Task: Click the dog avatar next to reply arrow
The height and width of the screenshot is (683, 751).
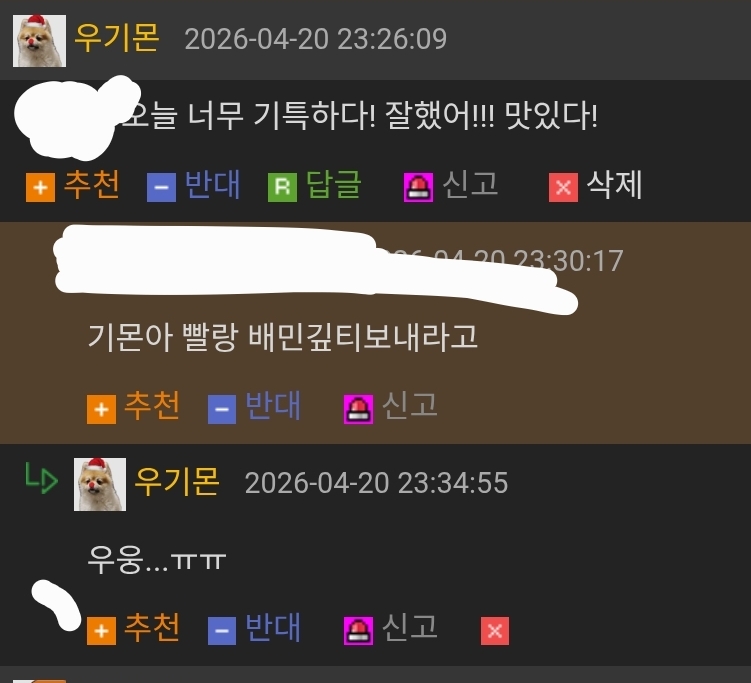Action: pos(100,484)
